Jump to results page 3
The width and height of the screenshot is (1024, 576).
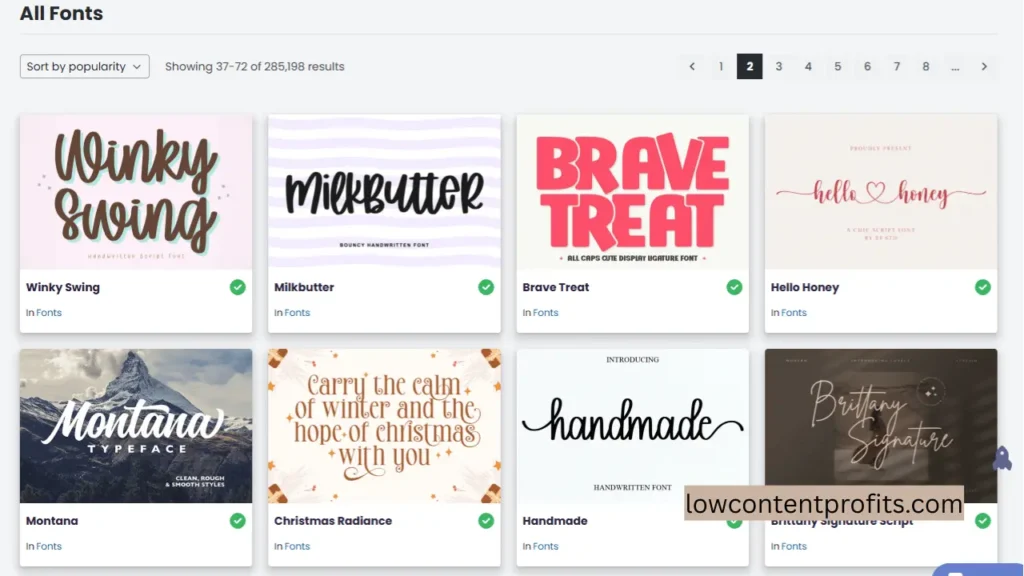coord(778,67)
